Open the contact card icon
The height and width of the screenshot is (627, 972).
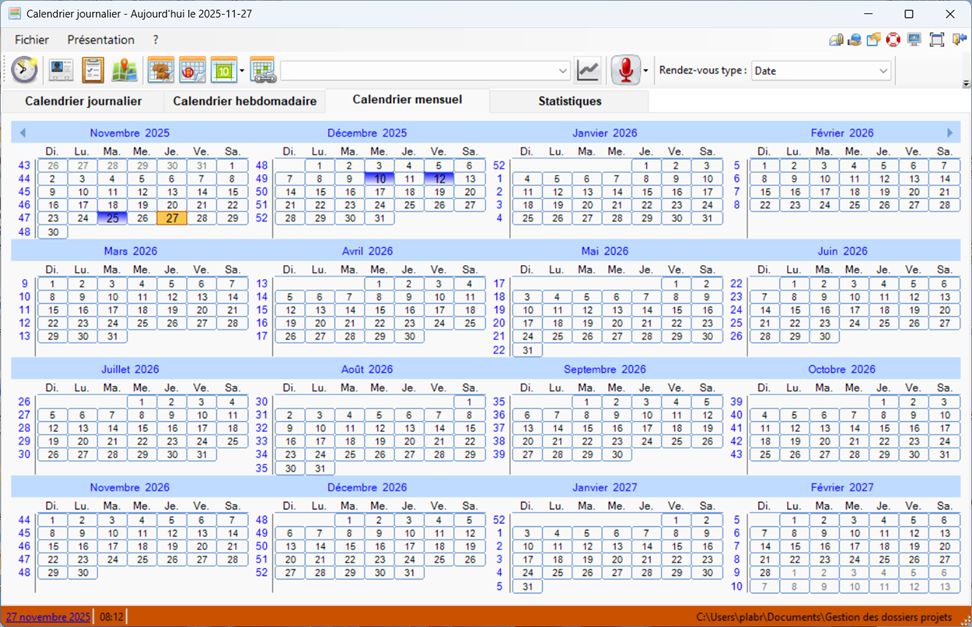coord(62,70)
